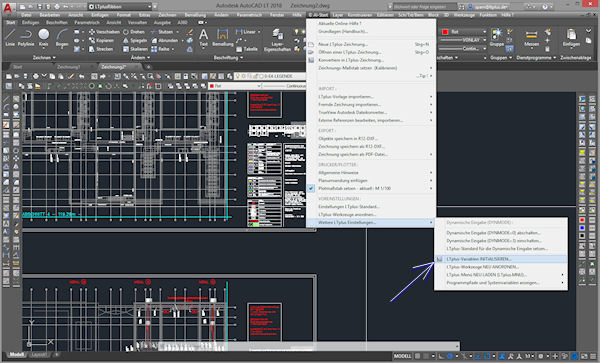600x363 pixels.
Task: Expand the Ändern panel dropdown
Action: click(x=140, y=58)
